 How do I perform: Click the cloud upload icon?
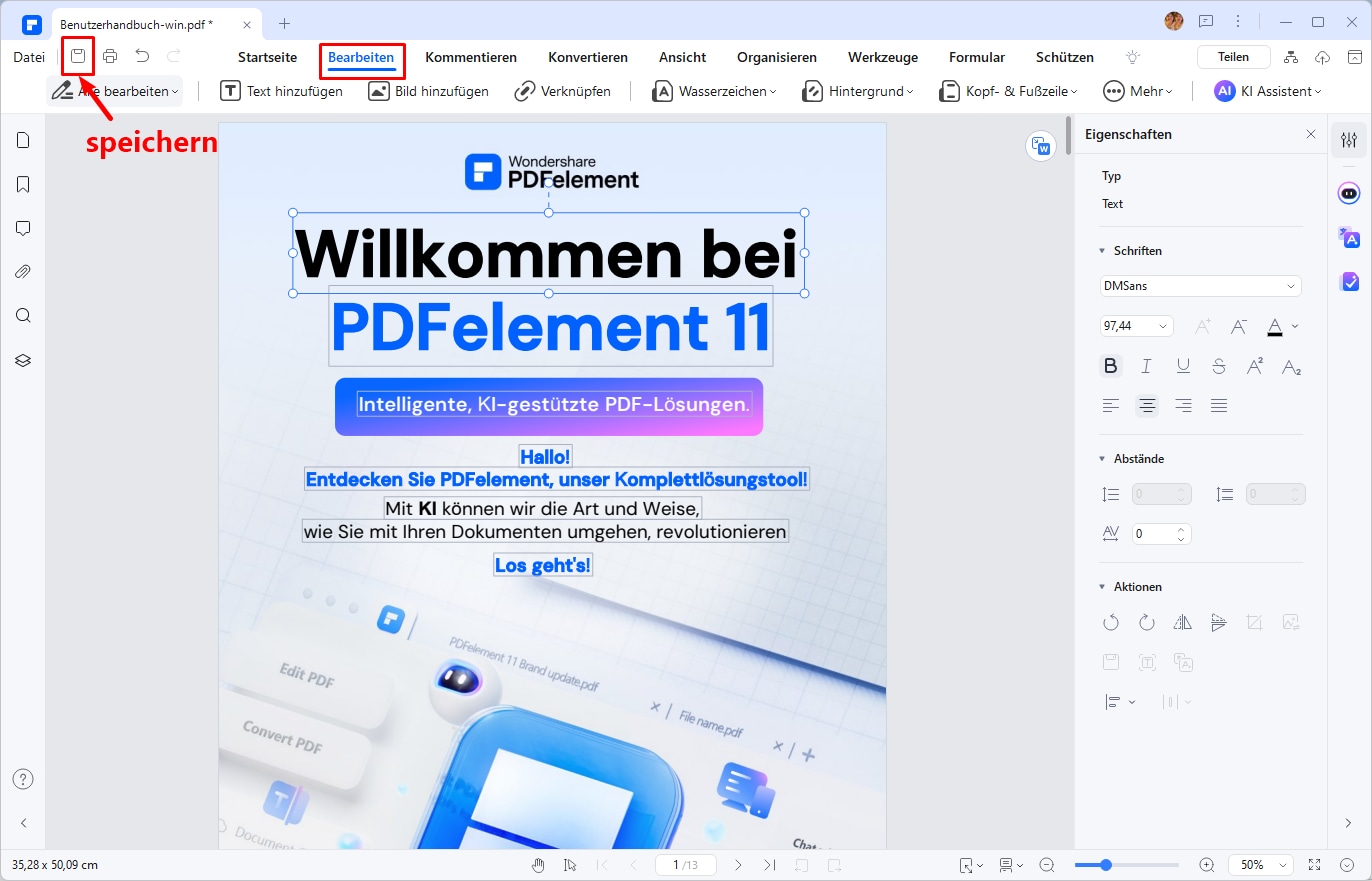[1323, 57]
